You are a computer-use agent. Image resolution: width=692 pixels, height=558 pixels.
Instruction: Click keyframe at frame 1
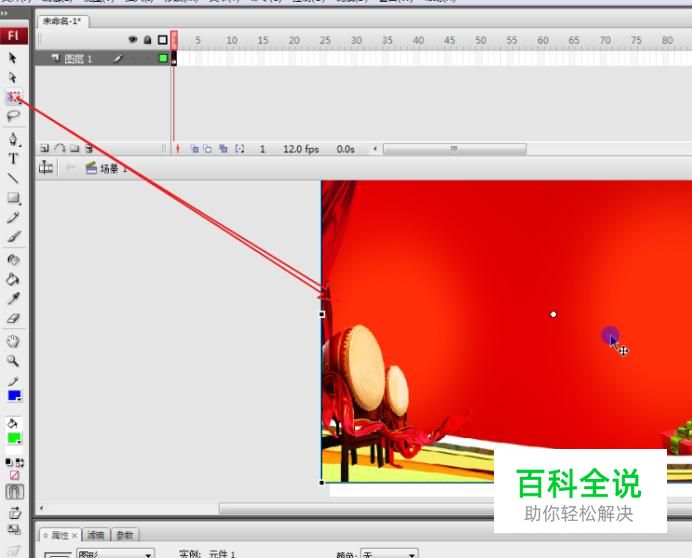[x=174, y=58]
